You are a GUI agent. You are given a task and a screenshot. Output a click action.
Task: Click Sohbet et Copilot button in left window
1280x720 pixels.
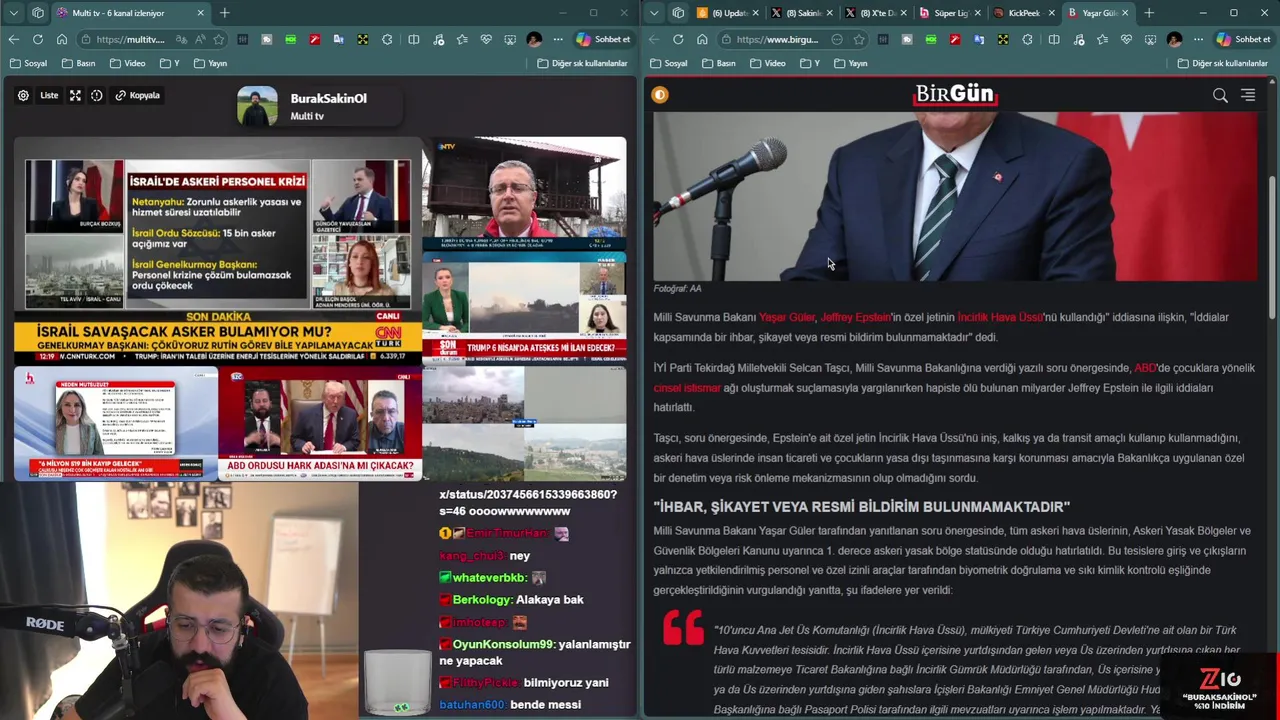click(x=603, y=39)
